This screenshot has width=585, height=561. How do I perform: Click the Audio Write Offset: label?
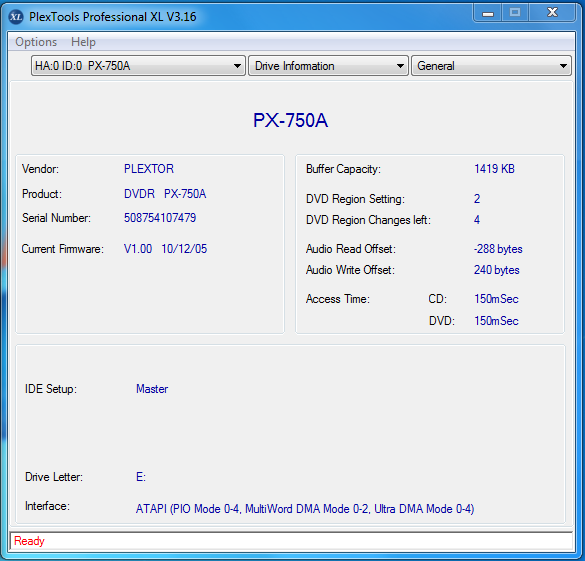click(x=350, y=270)
